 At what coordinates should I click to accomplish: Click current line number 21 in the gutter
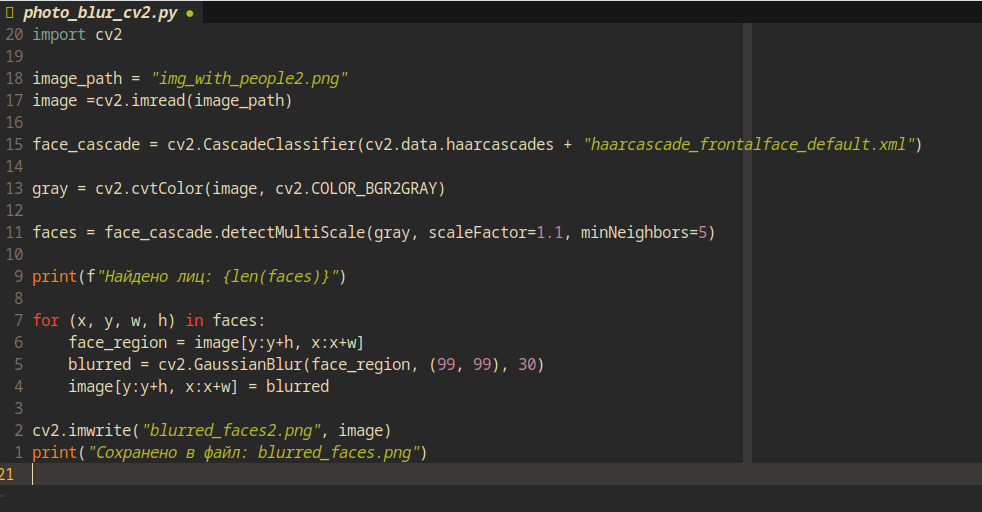pos(8,474)
